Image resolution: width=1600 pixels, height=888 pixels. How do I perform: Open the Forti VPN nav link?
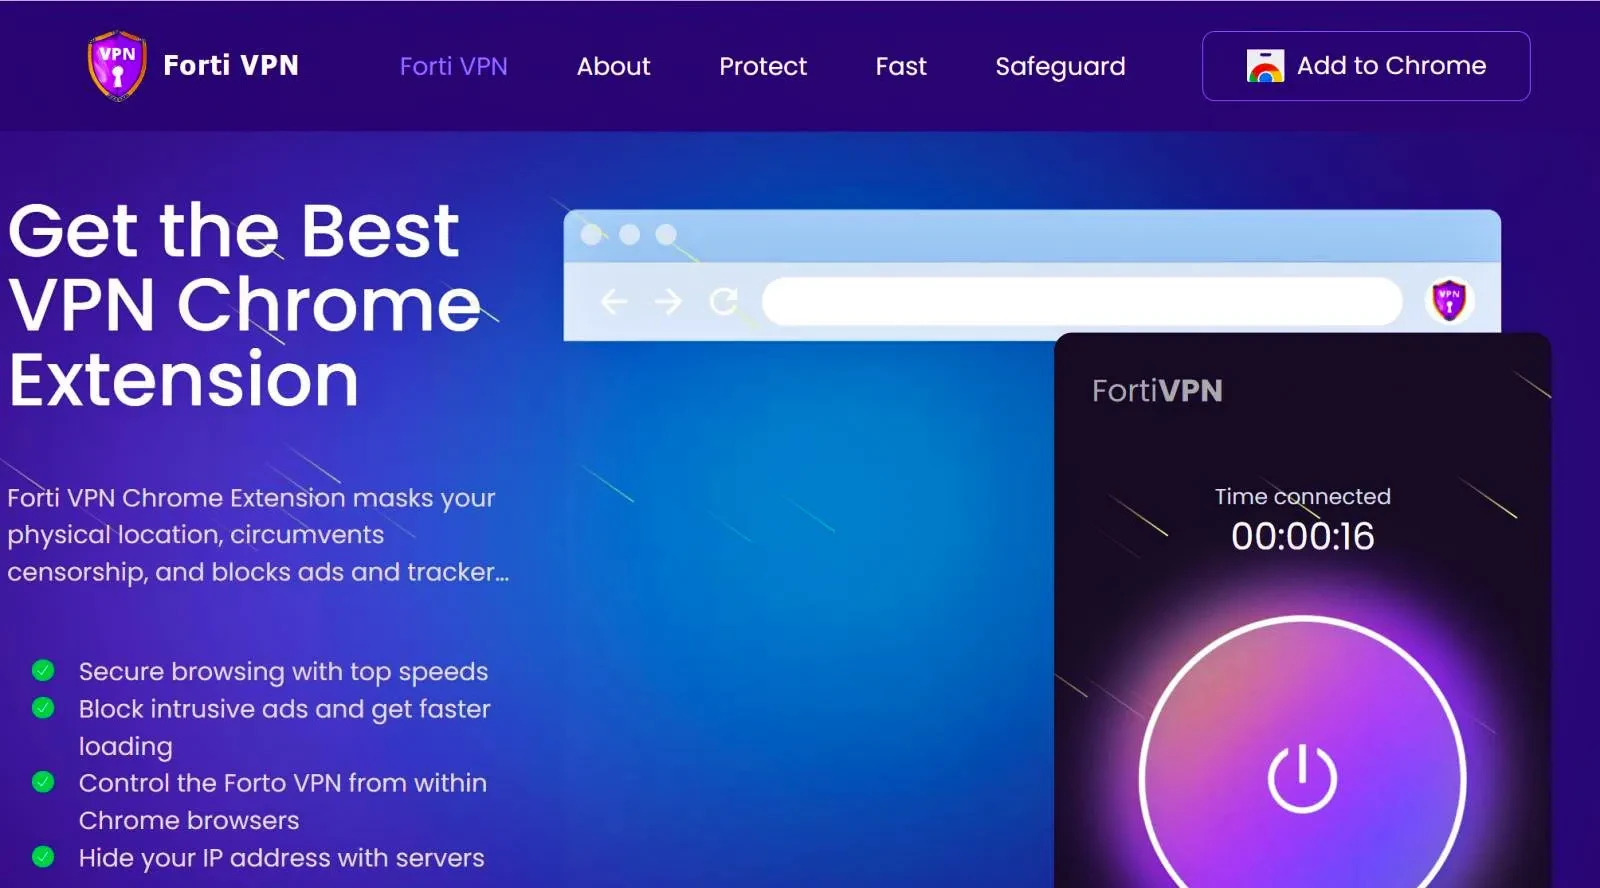(454, 66)
